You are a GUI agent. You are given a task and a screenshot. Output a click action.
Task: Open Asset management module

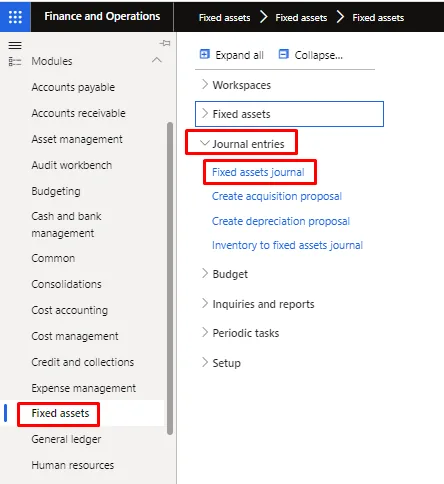click(x=77, y=139)
